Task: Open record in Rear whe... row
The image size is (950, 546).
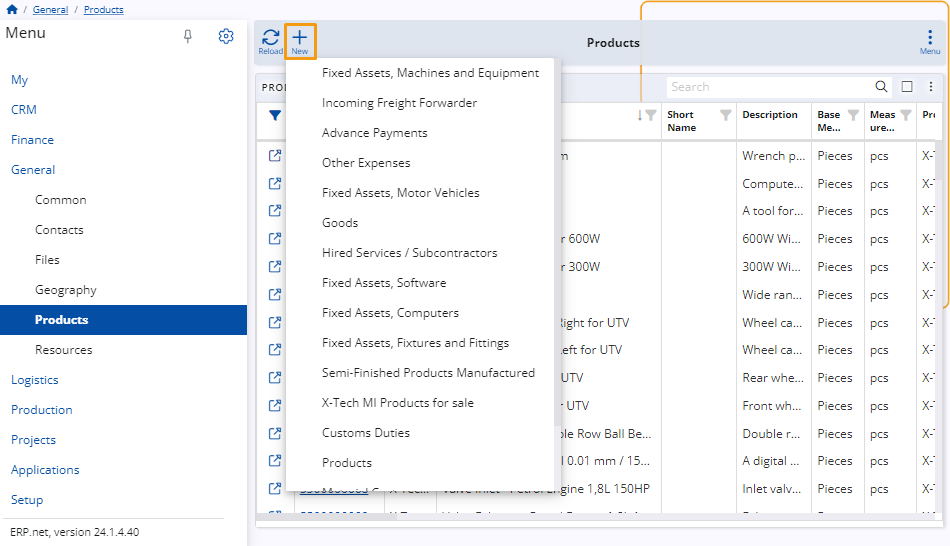Action: coord(275,377)
